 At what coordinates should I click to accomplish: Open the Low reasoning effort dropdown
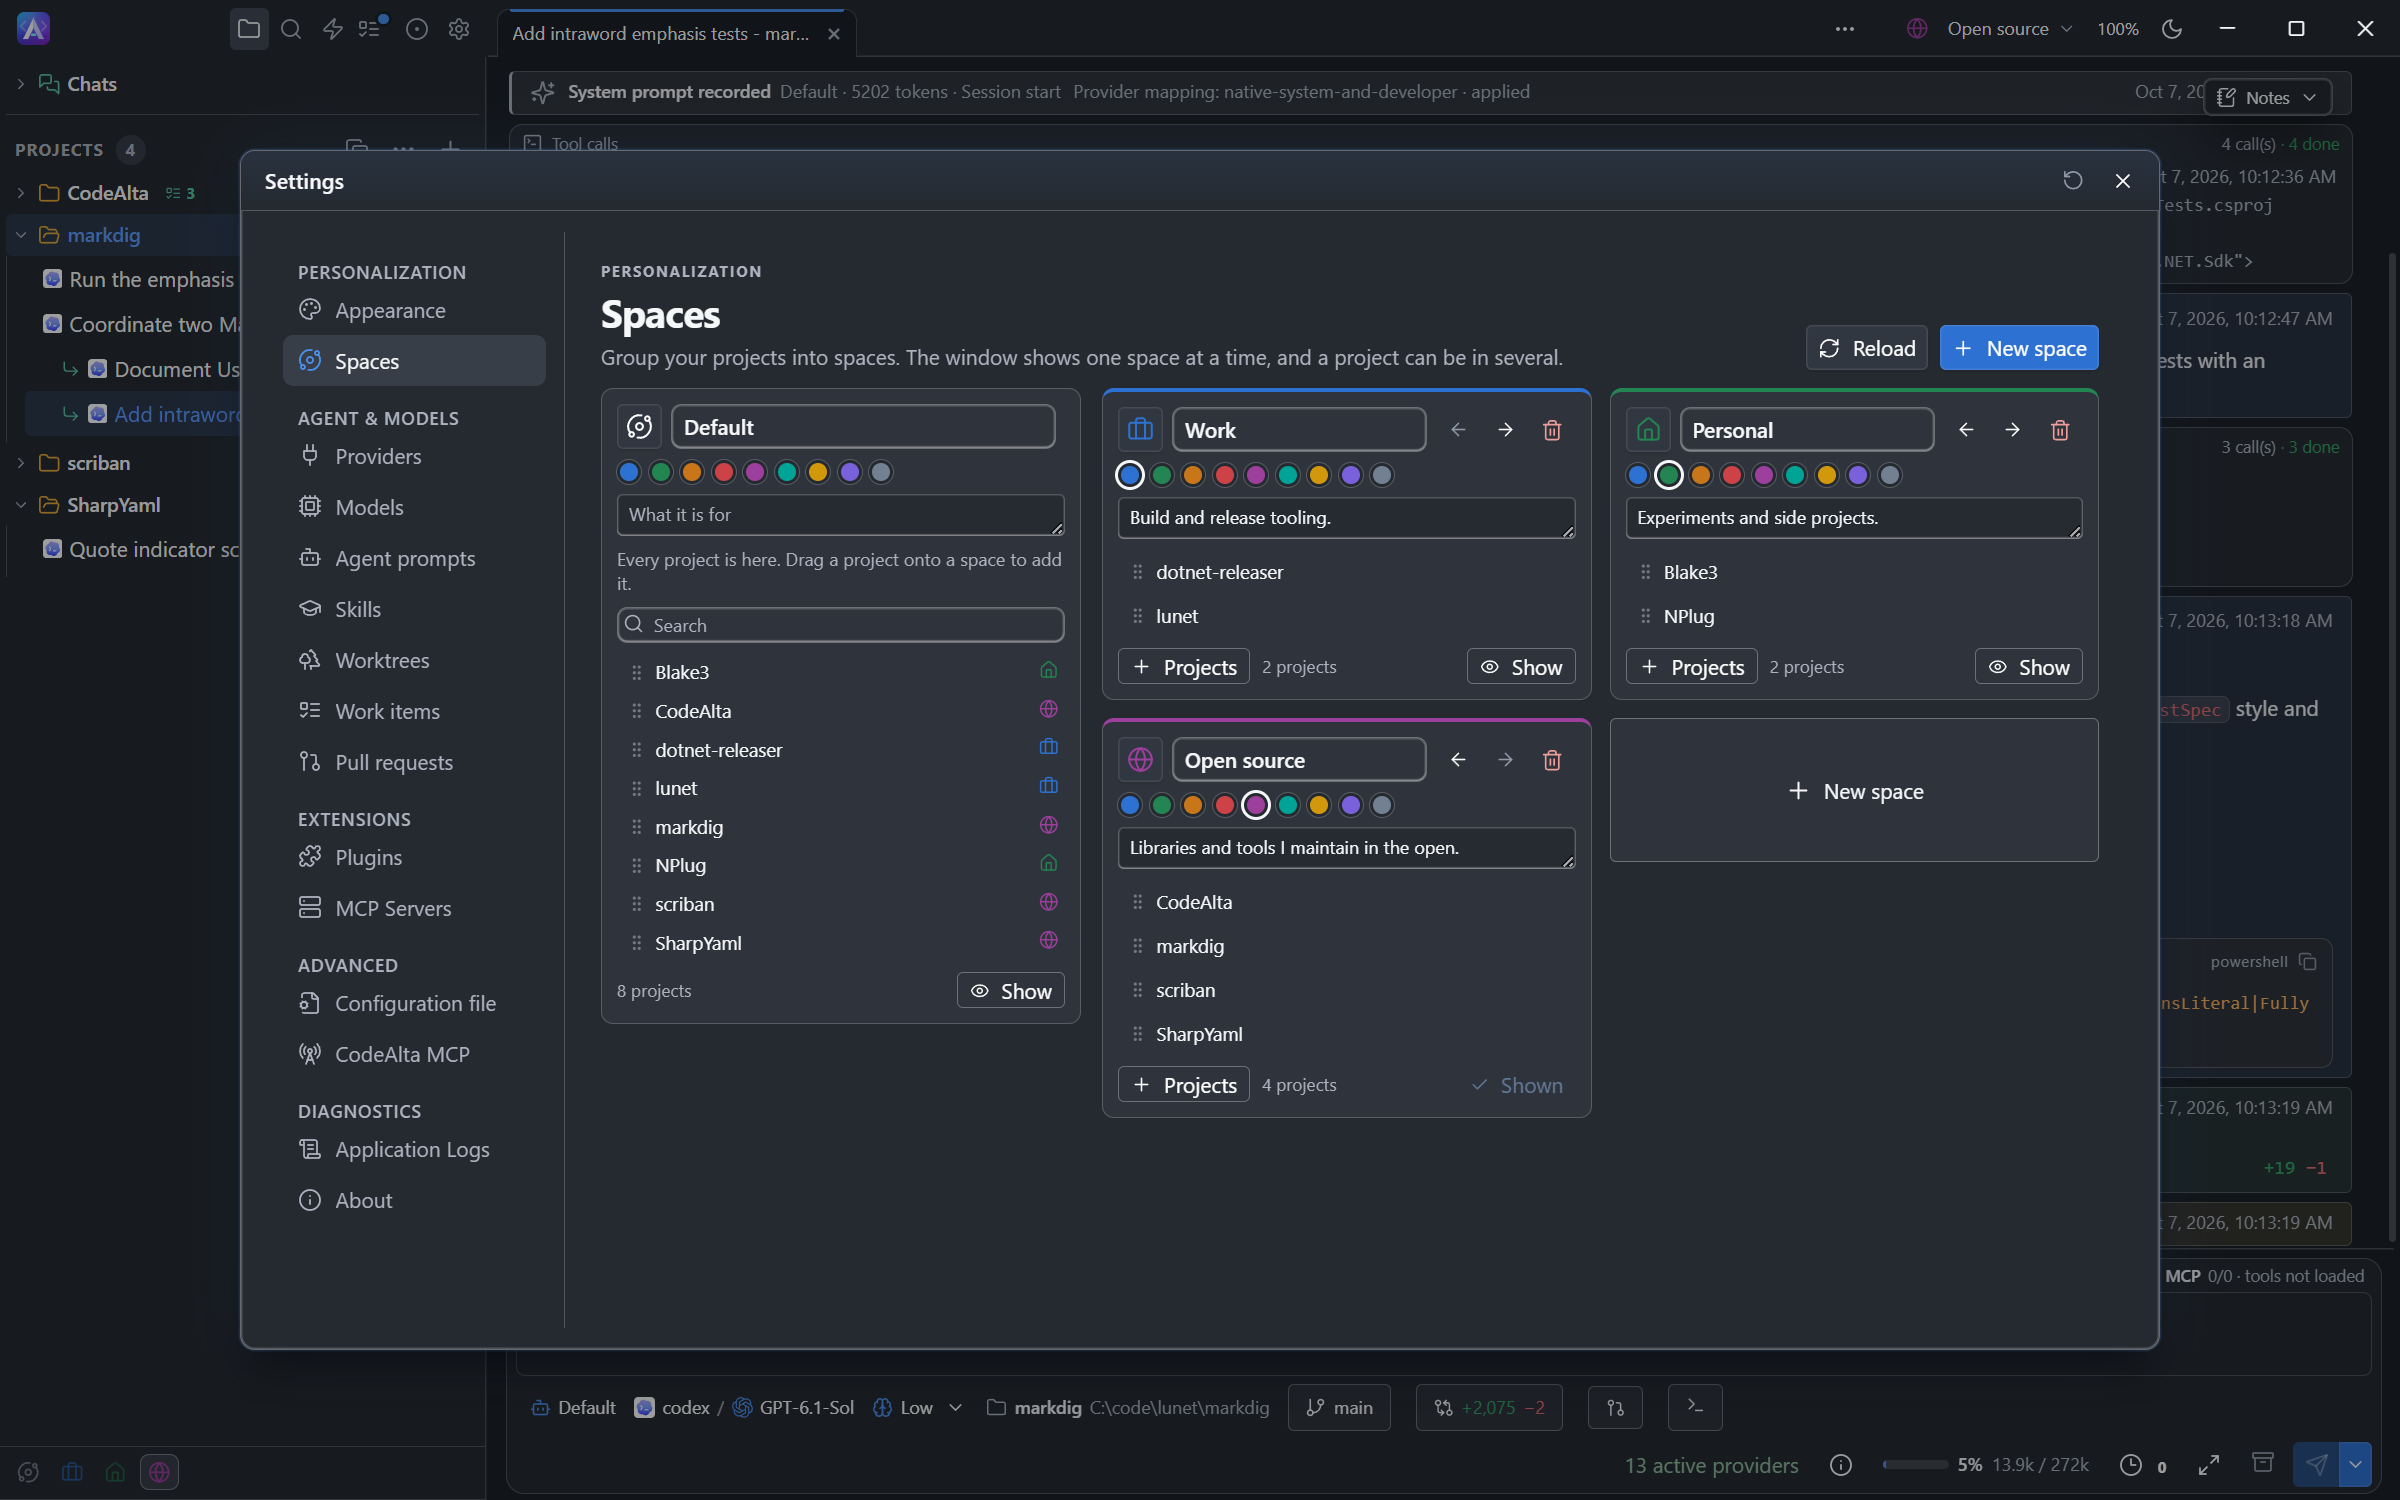[918, 1407]
